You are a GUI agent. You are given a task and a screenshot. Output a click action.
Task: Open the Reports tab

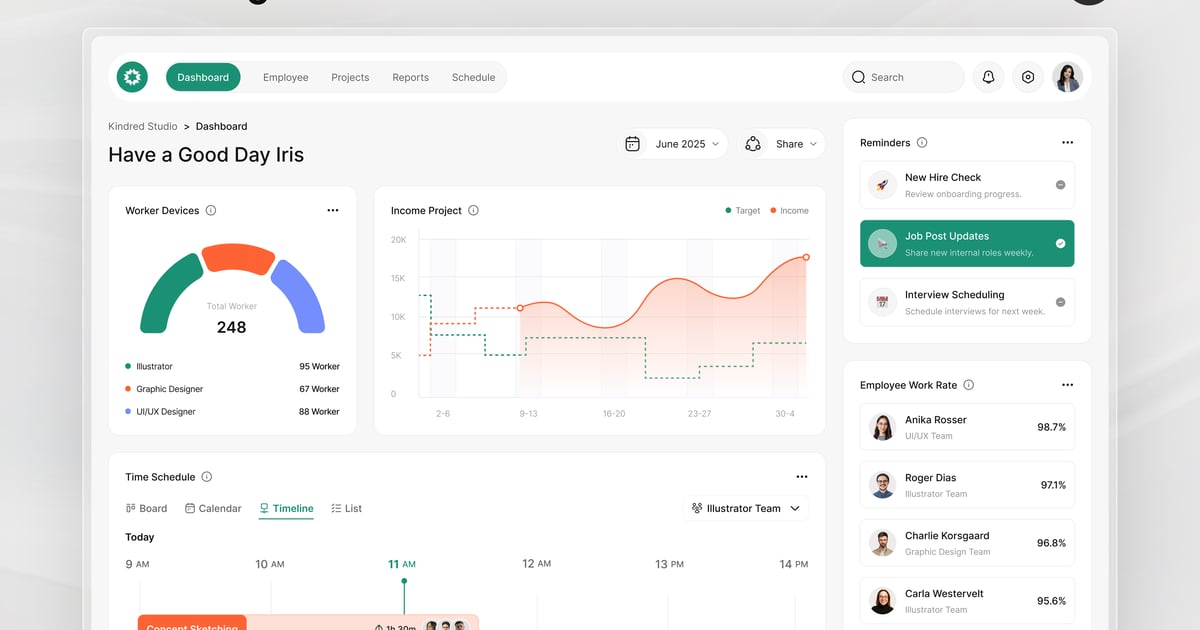[x=410, y=77]
